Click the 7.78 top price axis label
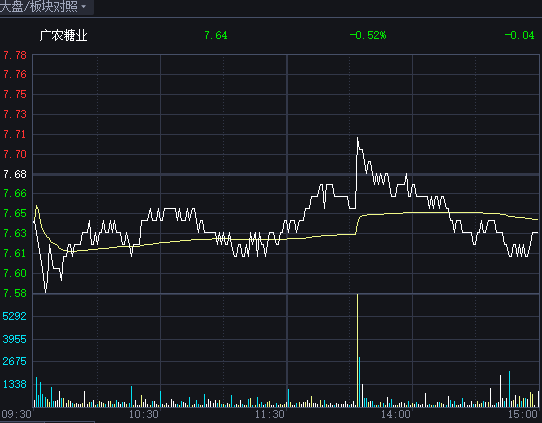 tap(15, 55)
